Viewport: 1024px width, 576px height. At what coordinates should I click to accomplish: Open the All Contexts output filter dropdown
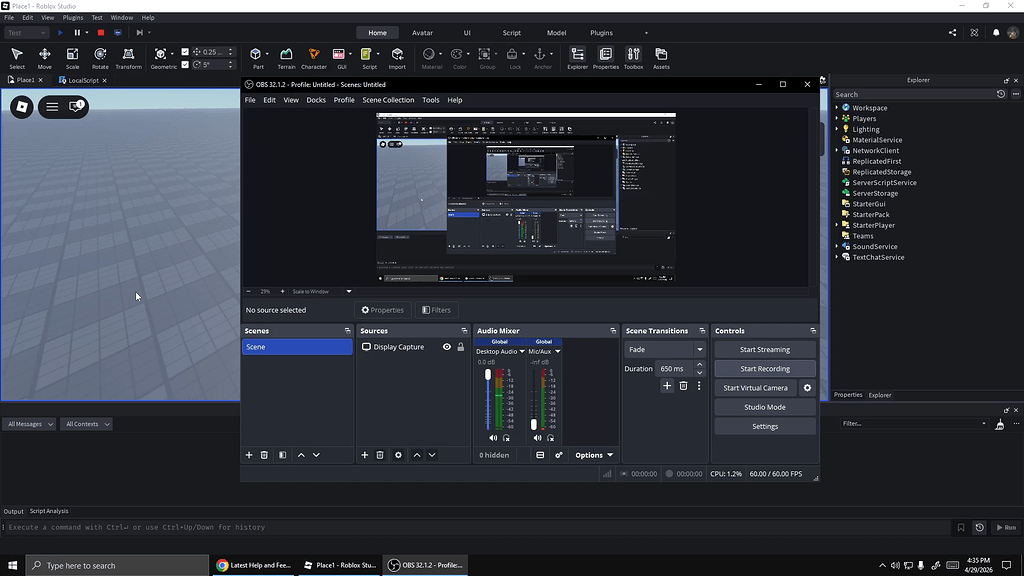tap(88, 424)
